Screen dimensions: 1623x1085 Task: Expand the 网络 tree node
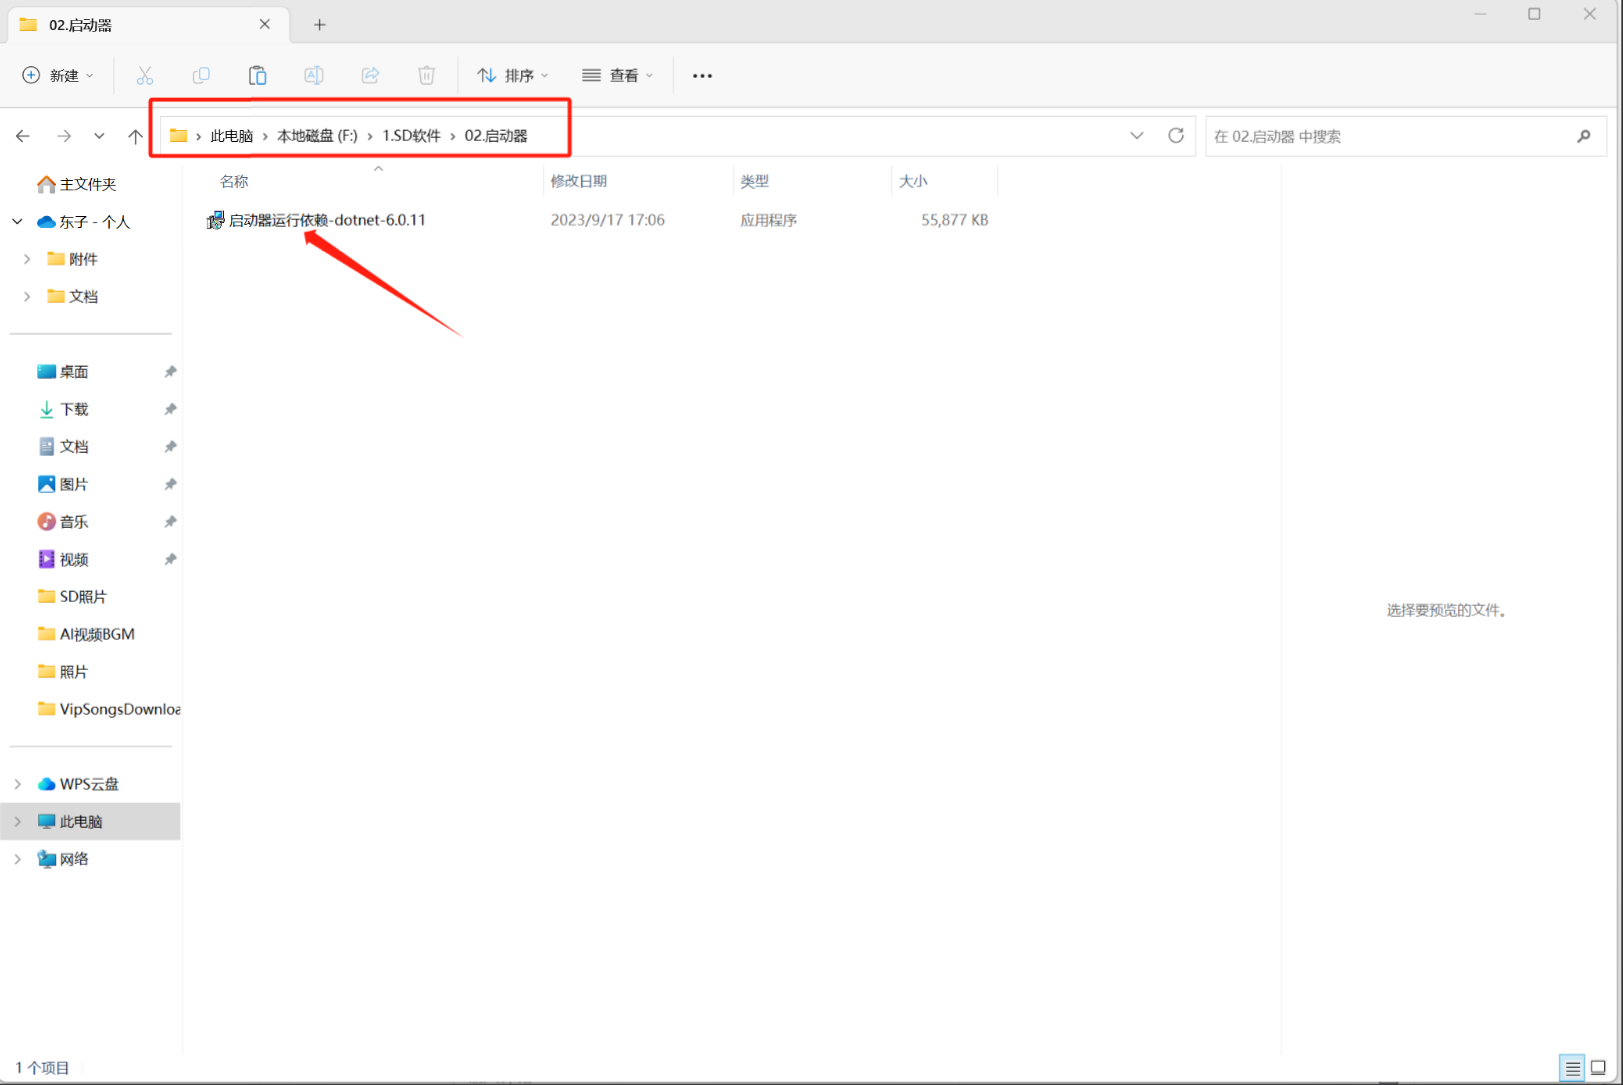click(18, 859)
